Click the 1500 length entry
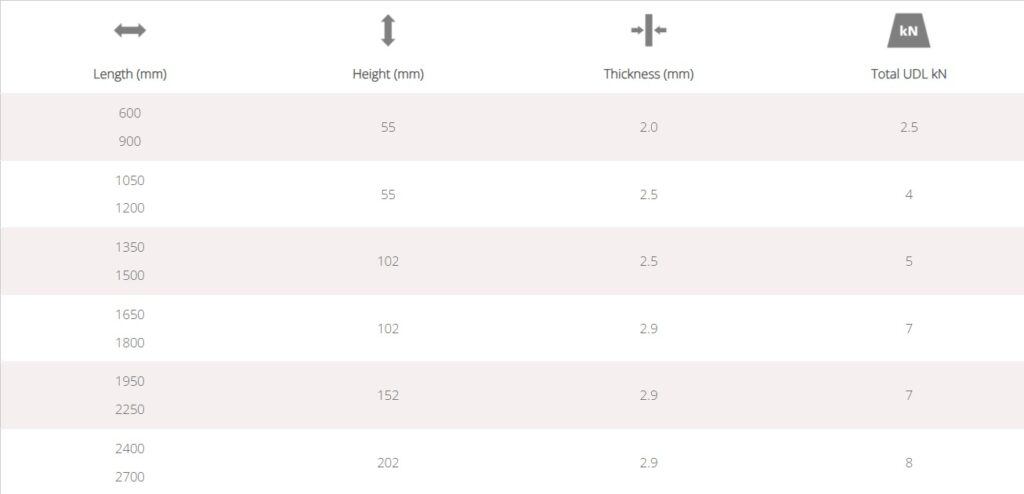The image size is (1024, 494). pos(130,275)
